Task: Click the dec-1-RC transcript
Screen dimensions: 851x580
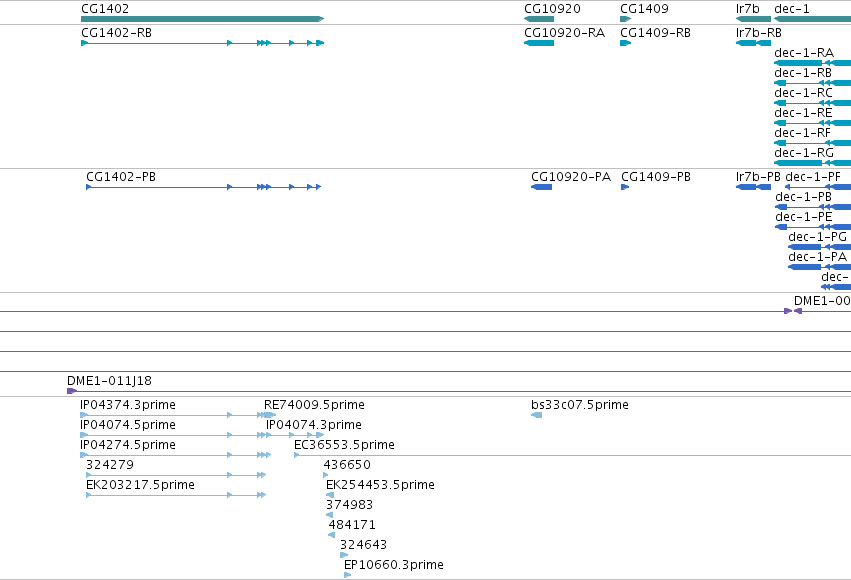Action: coord(812,103)
